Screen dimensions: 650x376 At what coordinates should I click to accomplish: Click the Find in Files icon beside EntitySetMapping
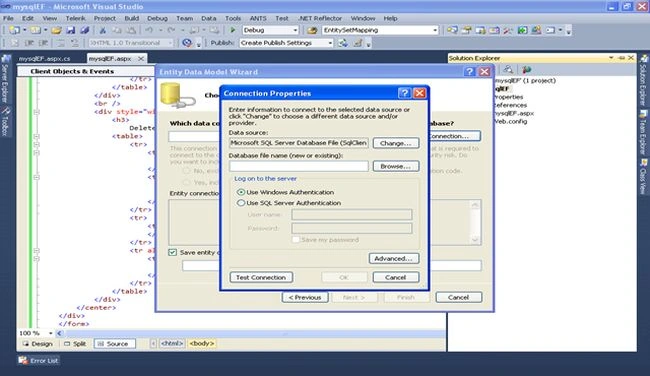point(312,30)
